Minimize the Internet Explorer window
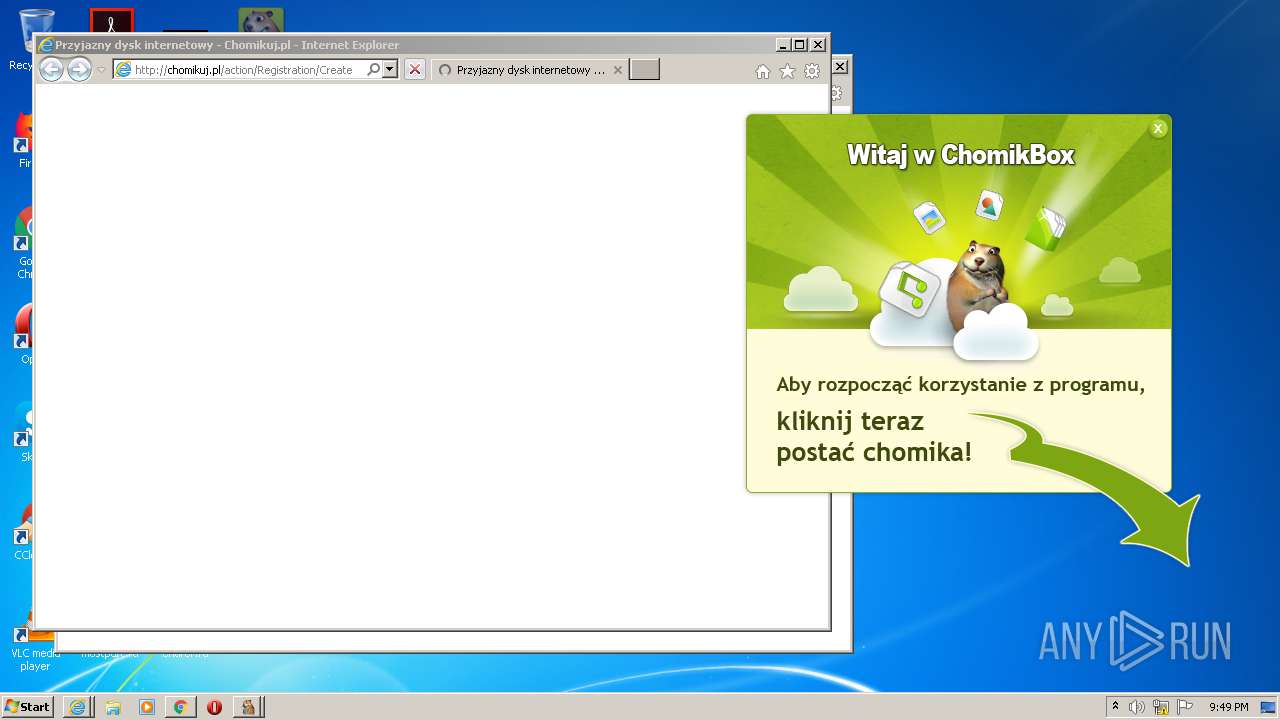Viewport: 1280px width, 720px height. point(782,45)
